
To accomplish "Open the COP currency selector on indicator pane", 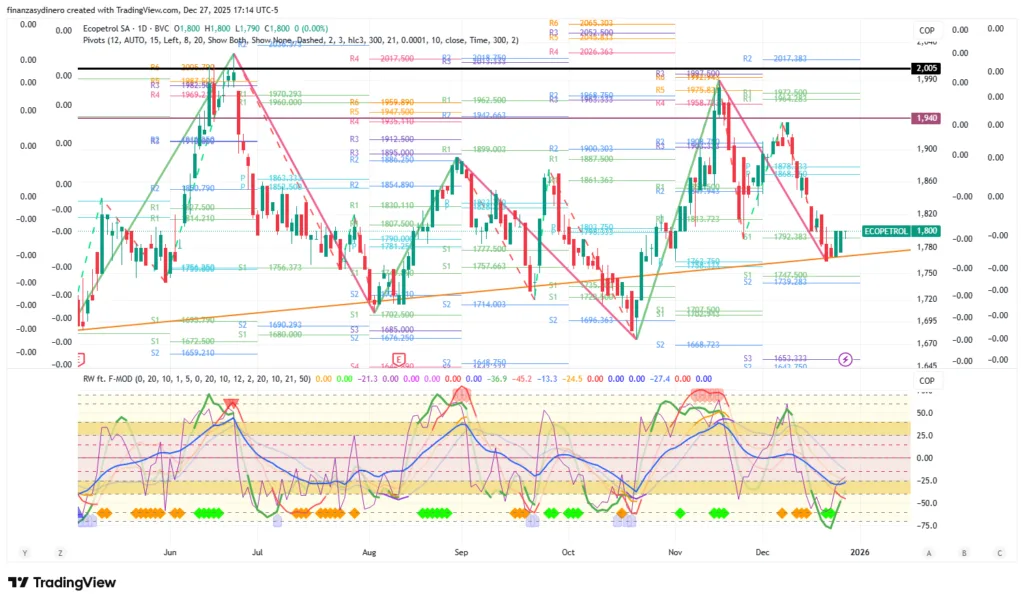I will tap(926, 381).
